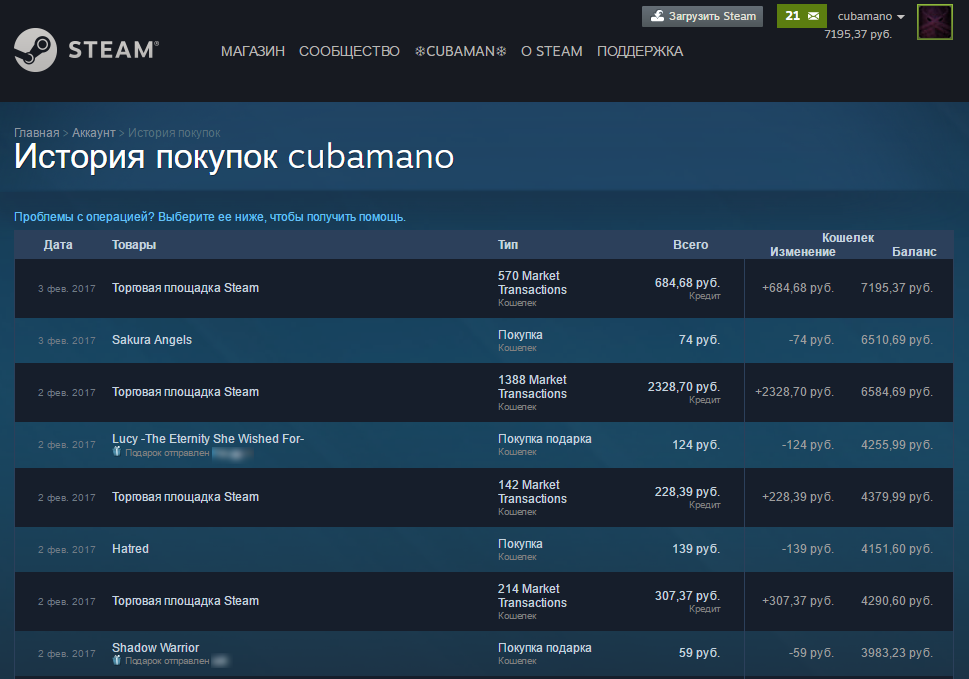This screenshot has width=969, height=679.
Task: Click the user avatar thumbnail
Action: (934, 22)
